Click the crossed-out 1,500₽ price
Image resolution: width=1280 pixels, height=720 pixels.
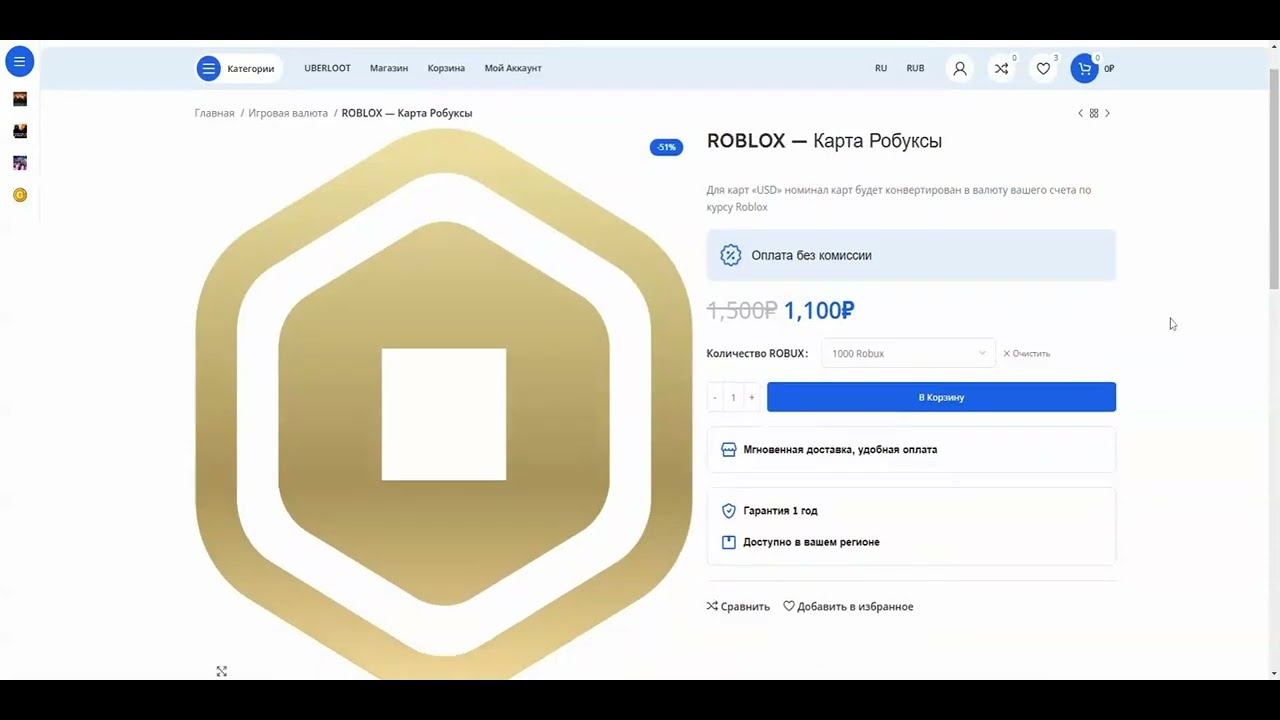[x=742, y=310]
